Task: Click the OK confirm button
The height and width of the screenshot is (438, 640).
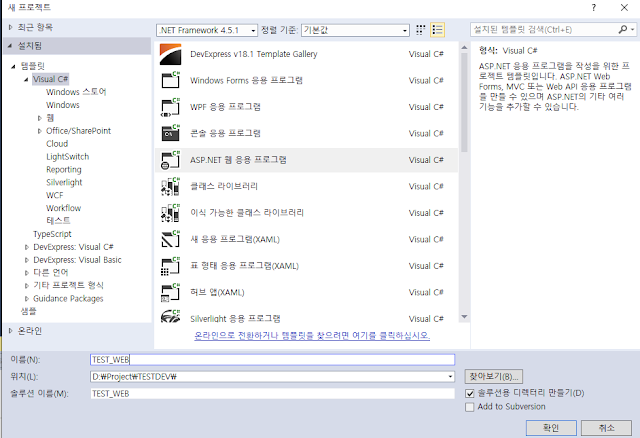Action: tap(551, 428)
